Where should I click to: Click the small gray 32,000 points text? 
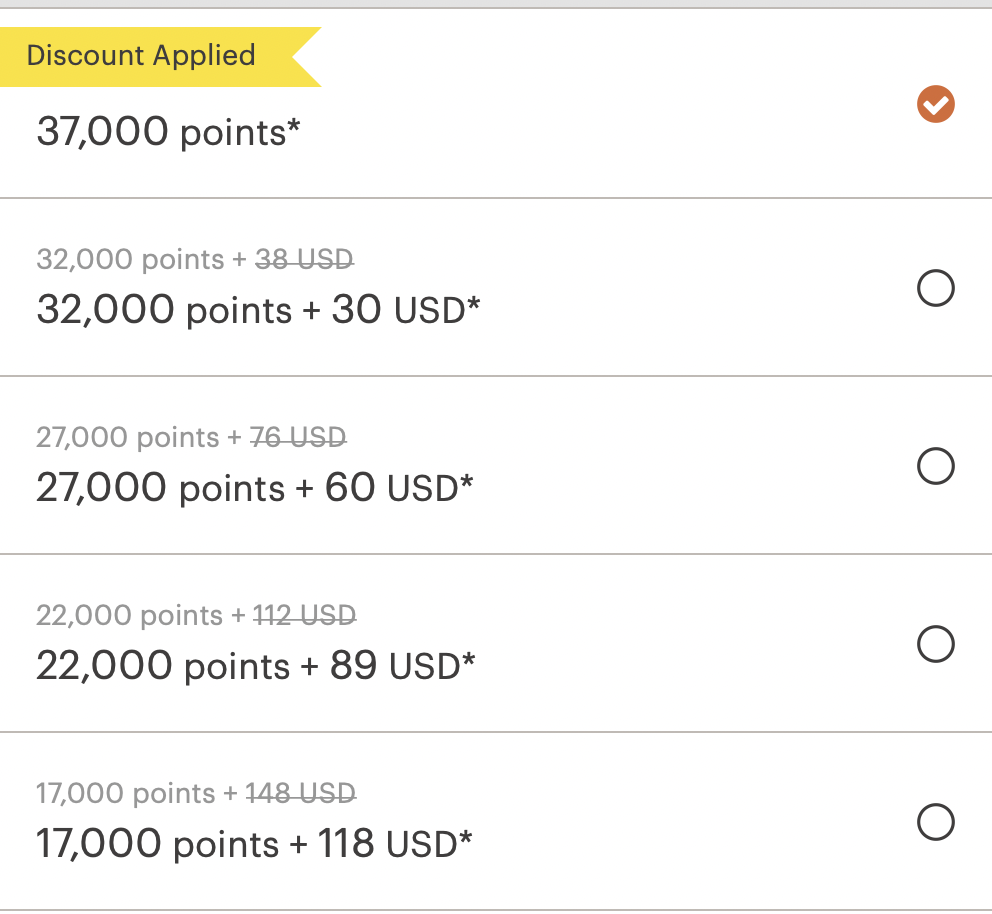[x=130, y=259]
